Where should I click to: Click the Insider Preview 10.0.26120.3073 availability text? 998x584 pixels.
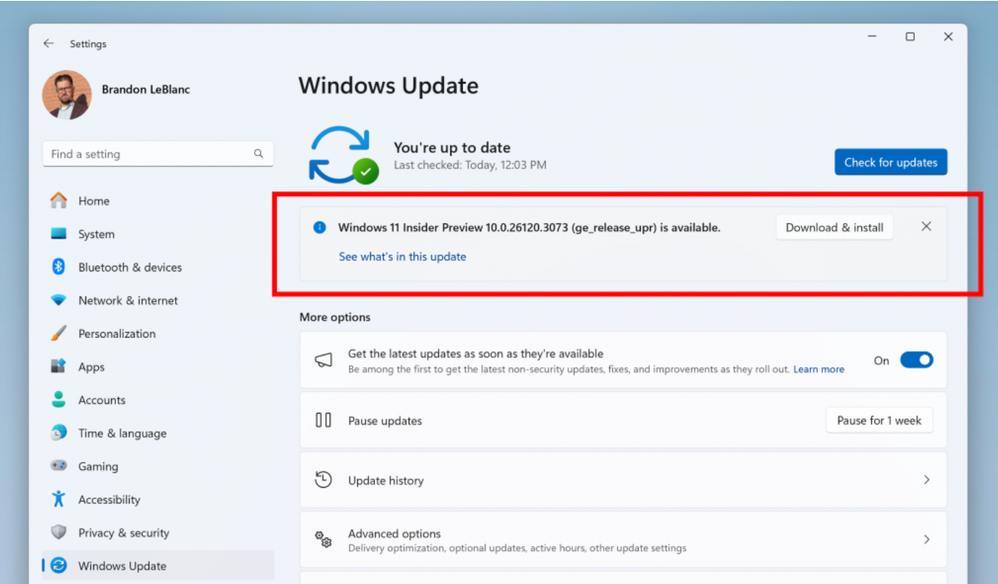tap(529, 227)
